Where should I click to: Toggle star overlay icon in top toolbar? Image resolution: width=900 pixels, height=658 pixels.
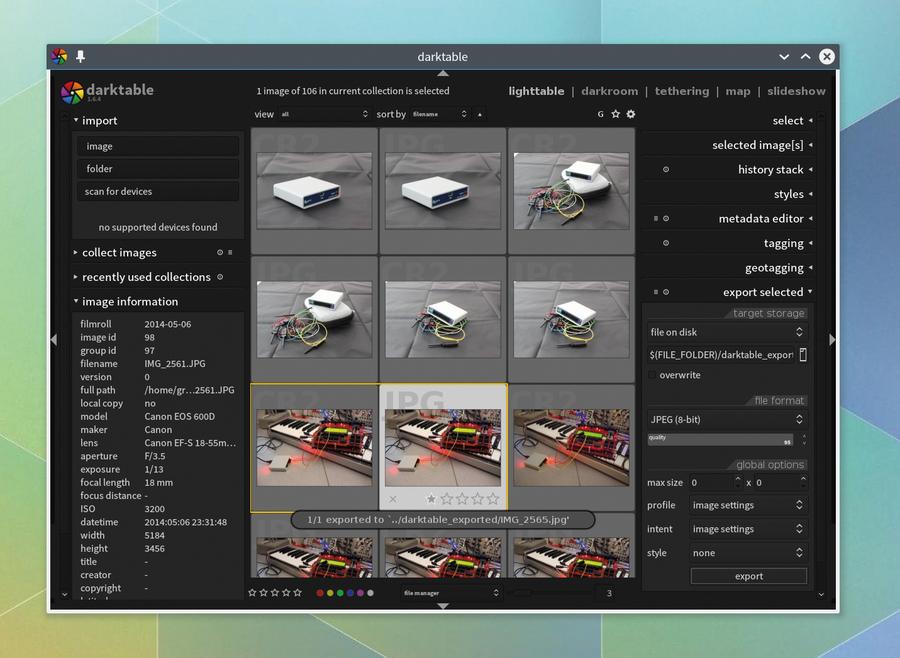(615, 114)
